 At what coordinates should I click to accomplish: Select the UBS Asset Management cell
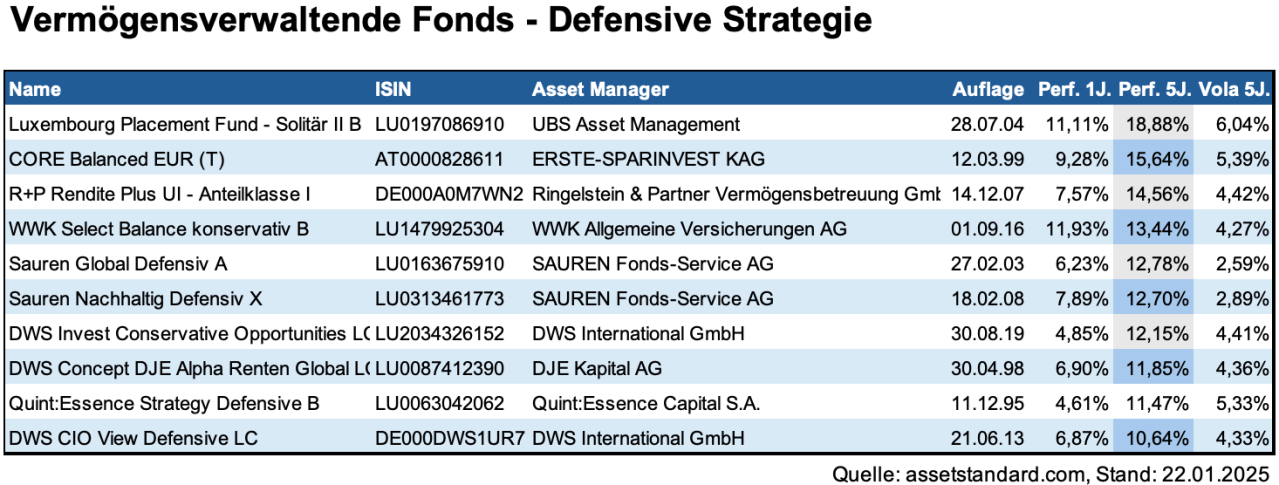(636, 124)
